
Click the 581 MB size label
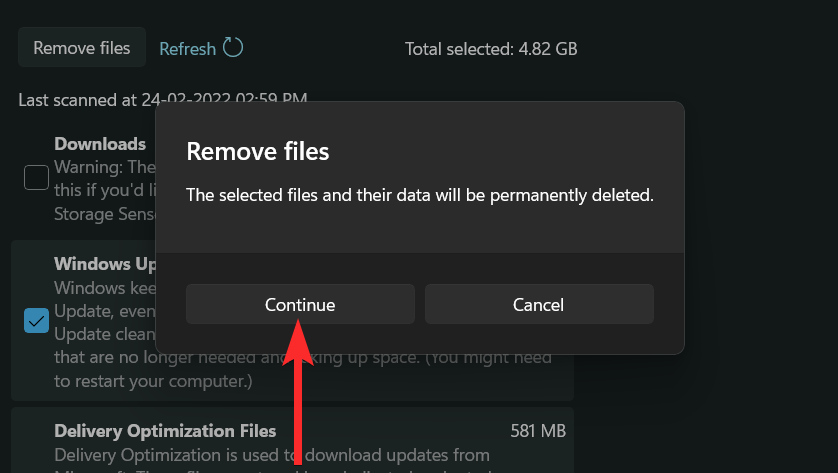coord(538,431)
